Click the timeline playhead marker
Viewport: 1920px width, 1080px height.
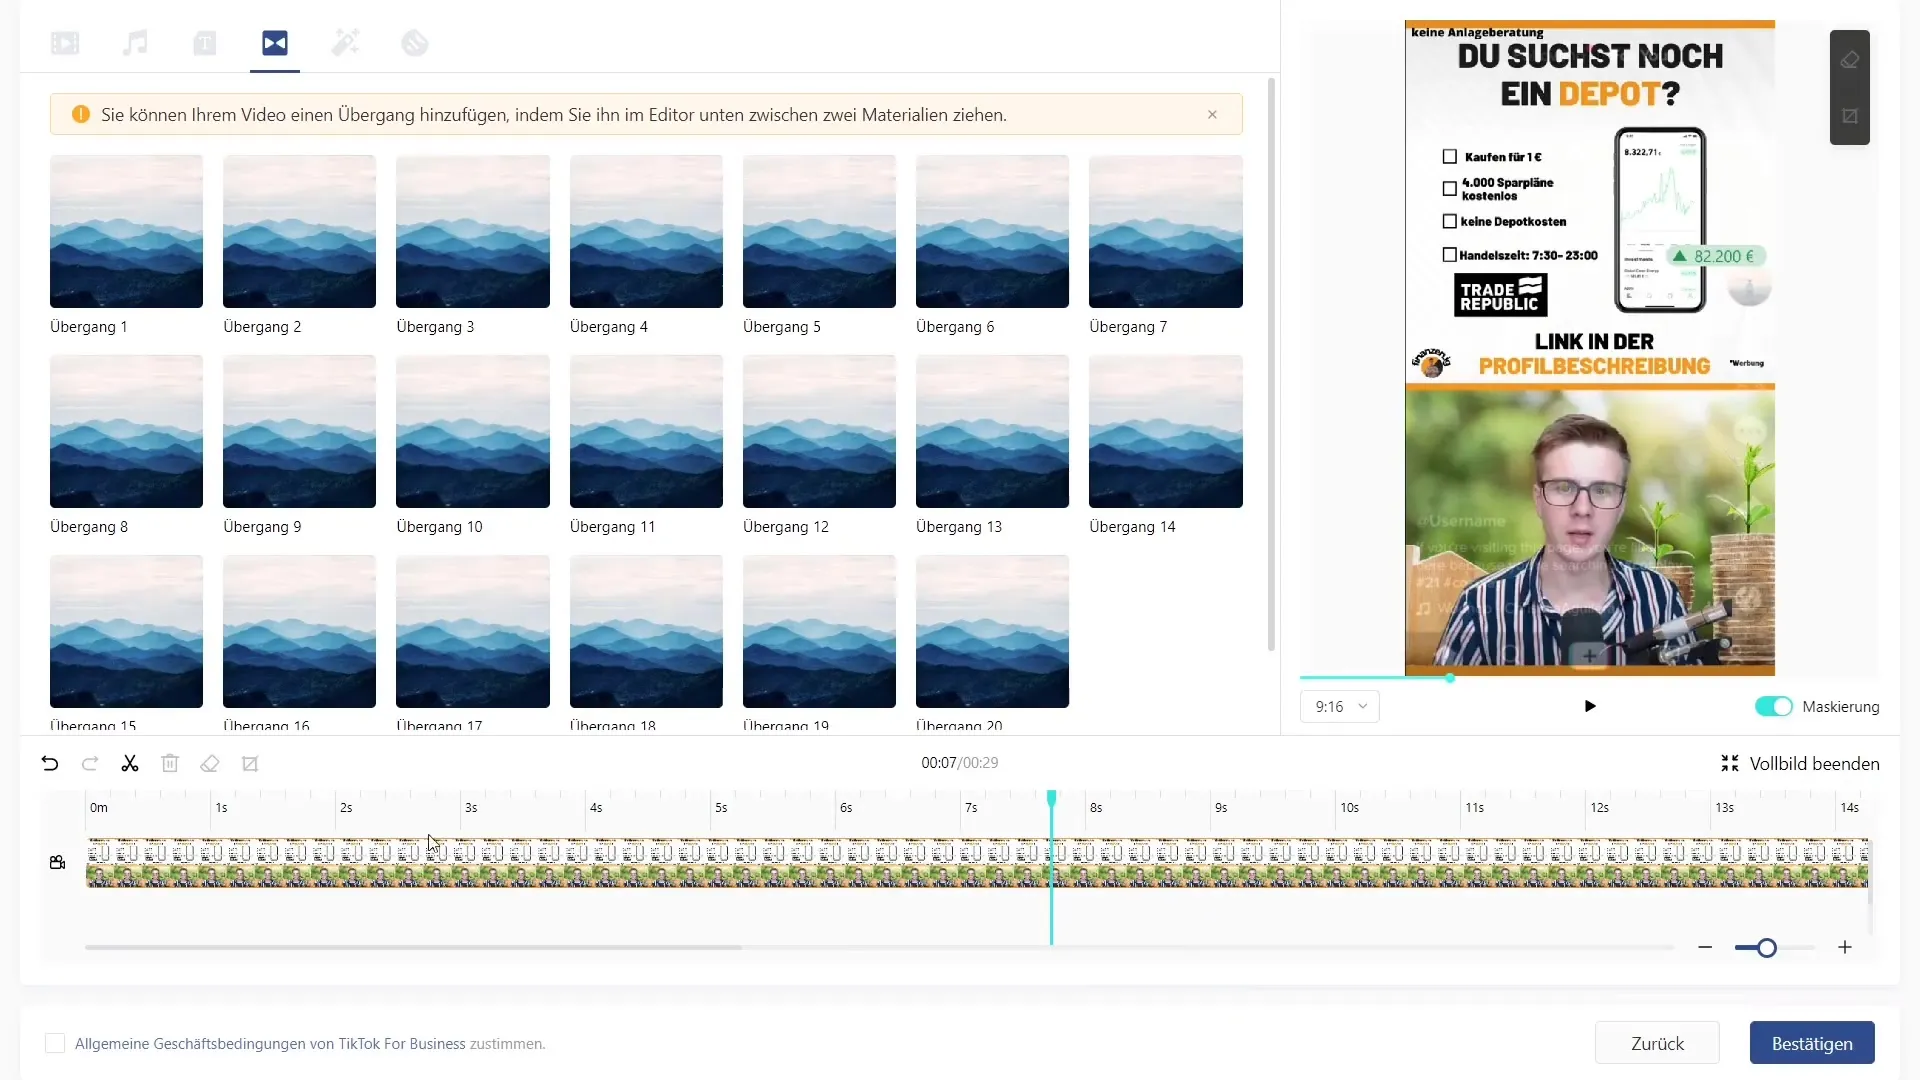1051,798
